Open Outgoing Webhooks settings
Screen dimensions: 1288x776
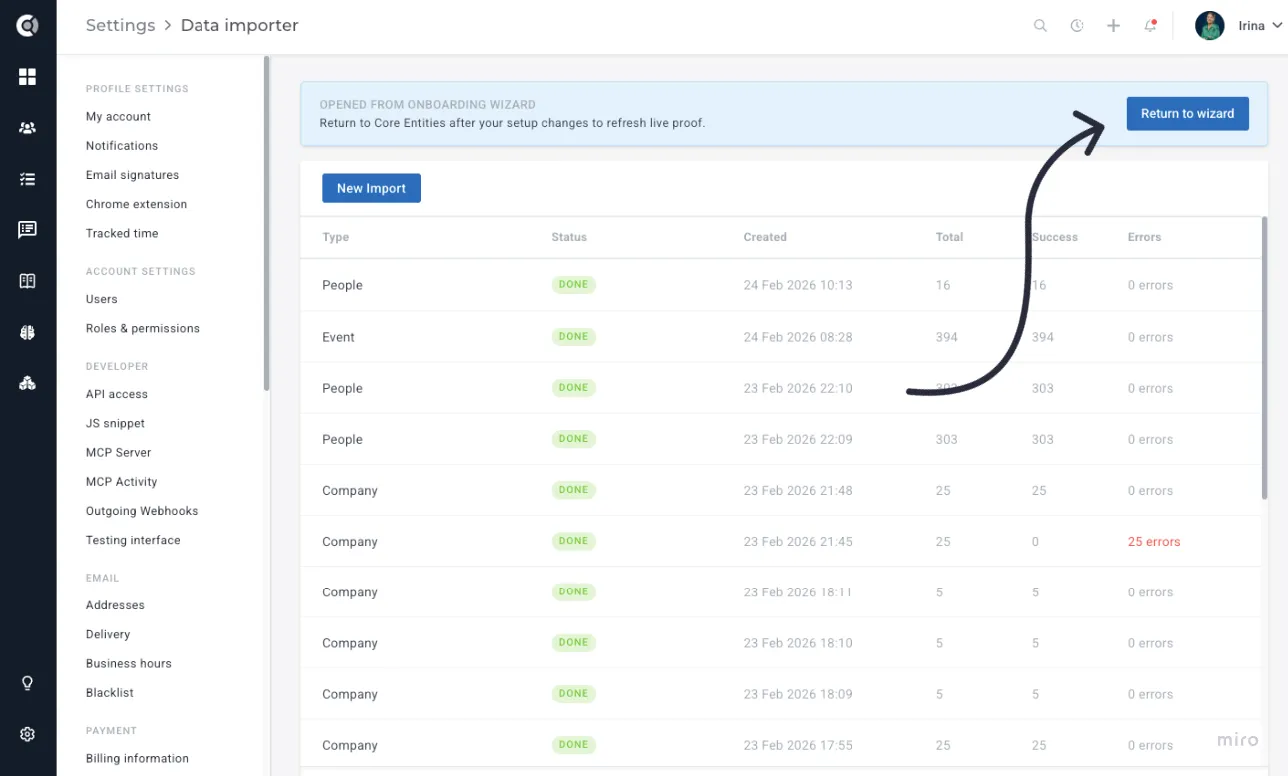click(x=142, y=511)
